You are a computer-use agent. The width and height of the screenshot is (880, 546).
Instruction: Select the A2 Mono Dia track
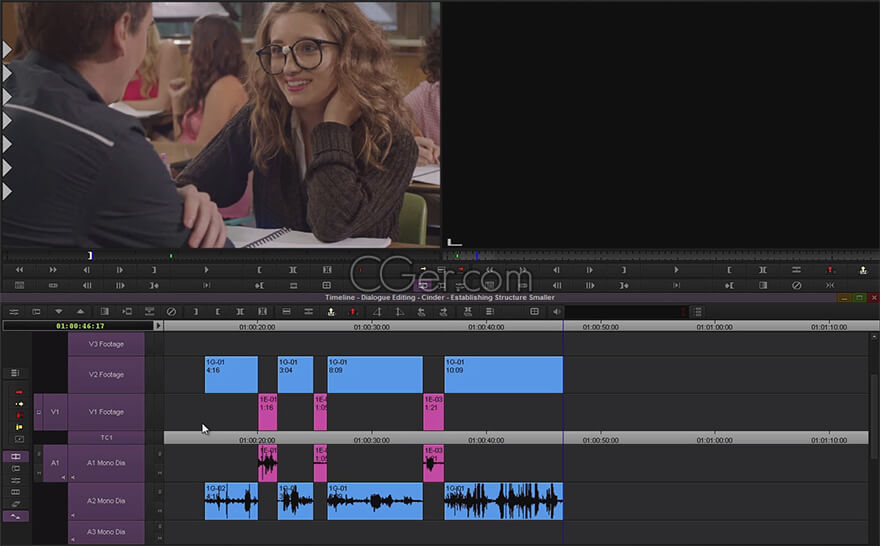(x=106, y=501)
